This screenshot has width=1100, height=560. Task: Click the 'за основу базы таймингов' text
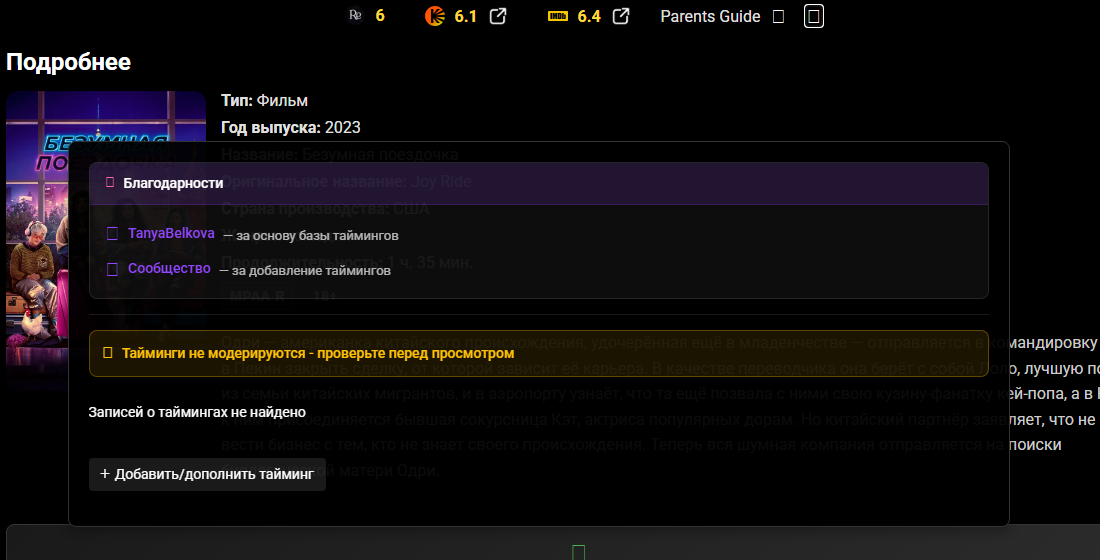(311, 236)
